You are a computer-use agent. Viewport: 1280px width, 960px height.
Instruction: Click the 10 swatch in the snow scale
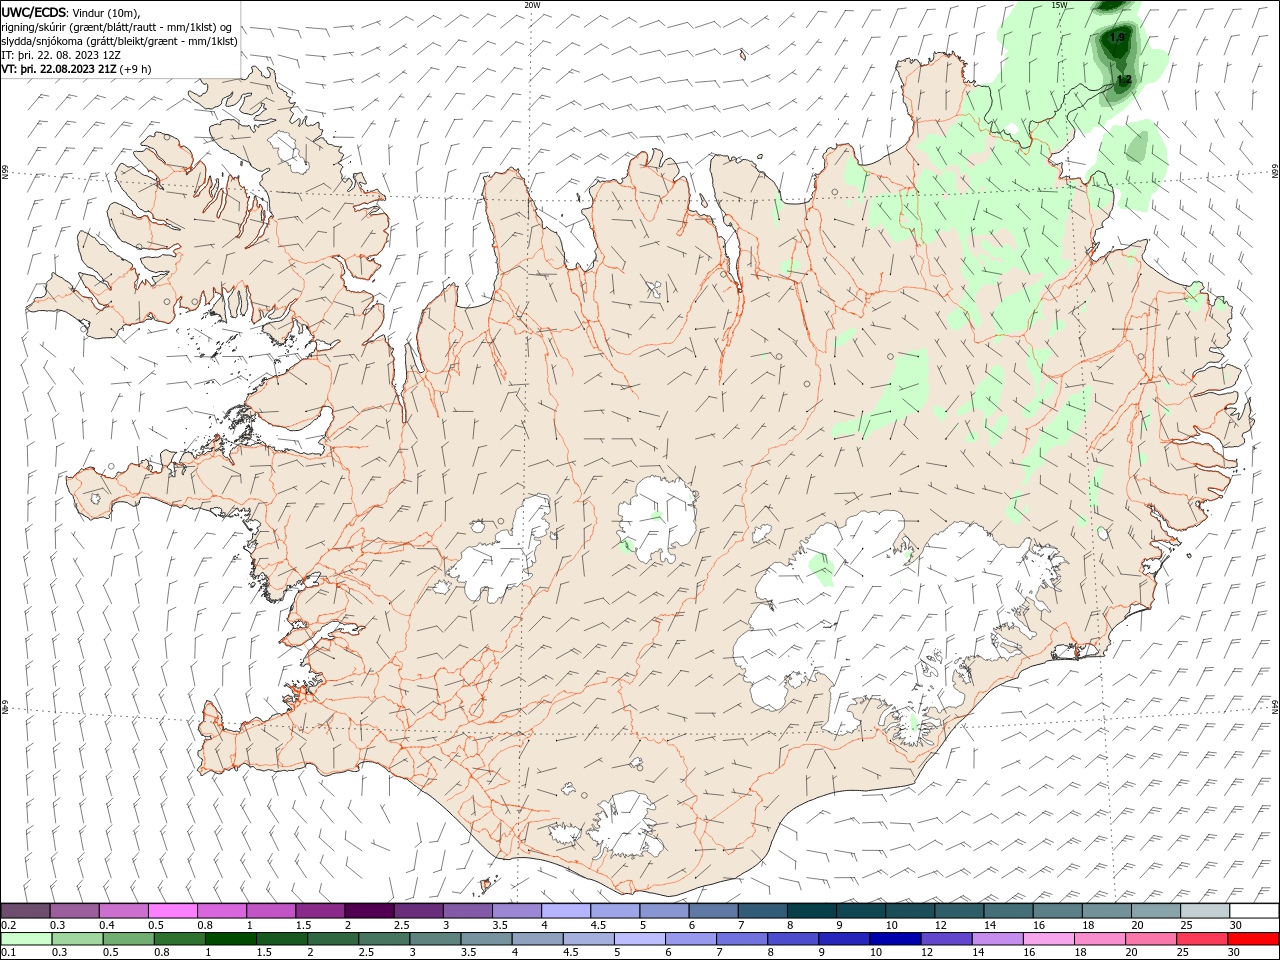click(909, 910)
